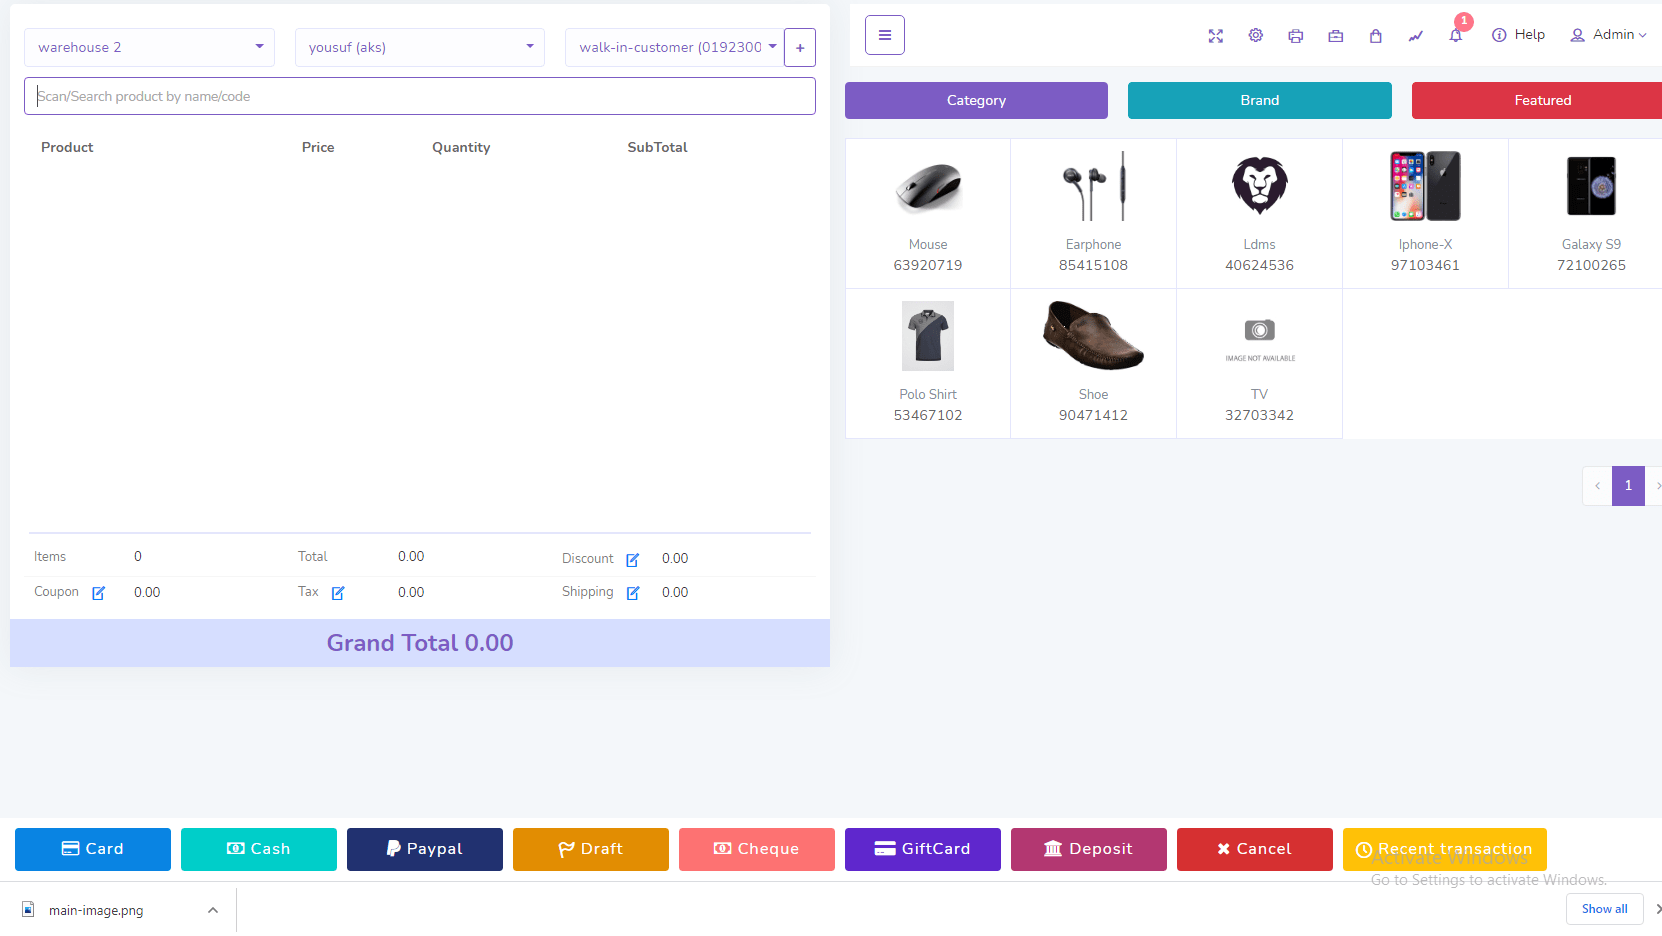The image size is (1662, 936).
Task: Click the shopping bag icon
Action: point(1375,36)
